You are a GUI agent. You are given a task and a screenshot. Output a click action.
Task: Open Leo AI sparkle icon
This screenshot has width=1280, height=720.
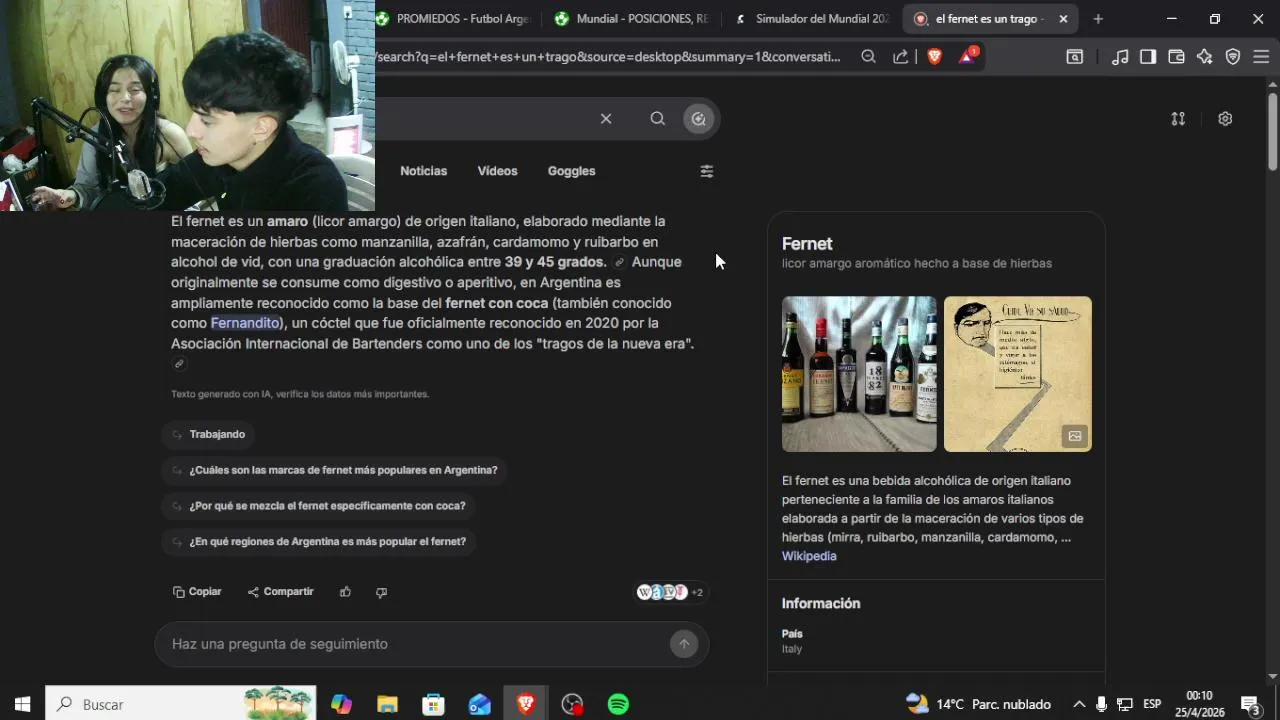click(1204, 57)
